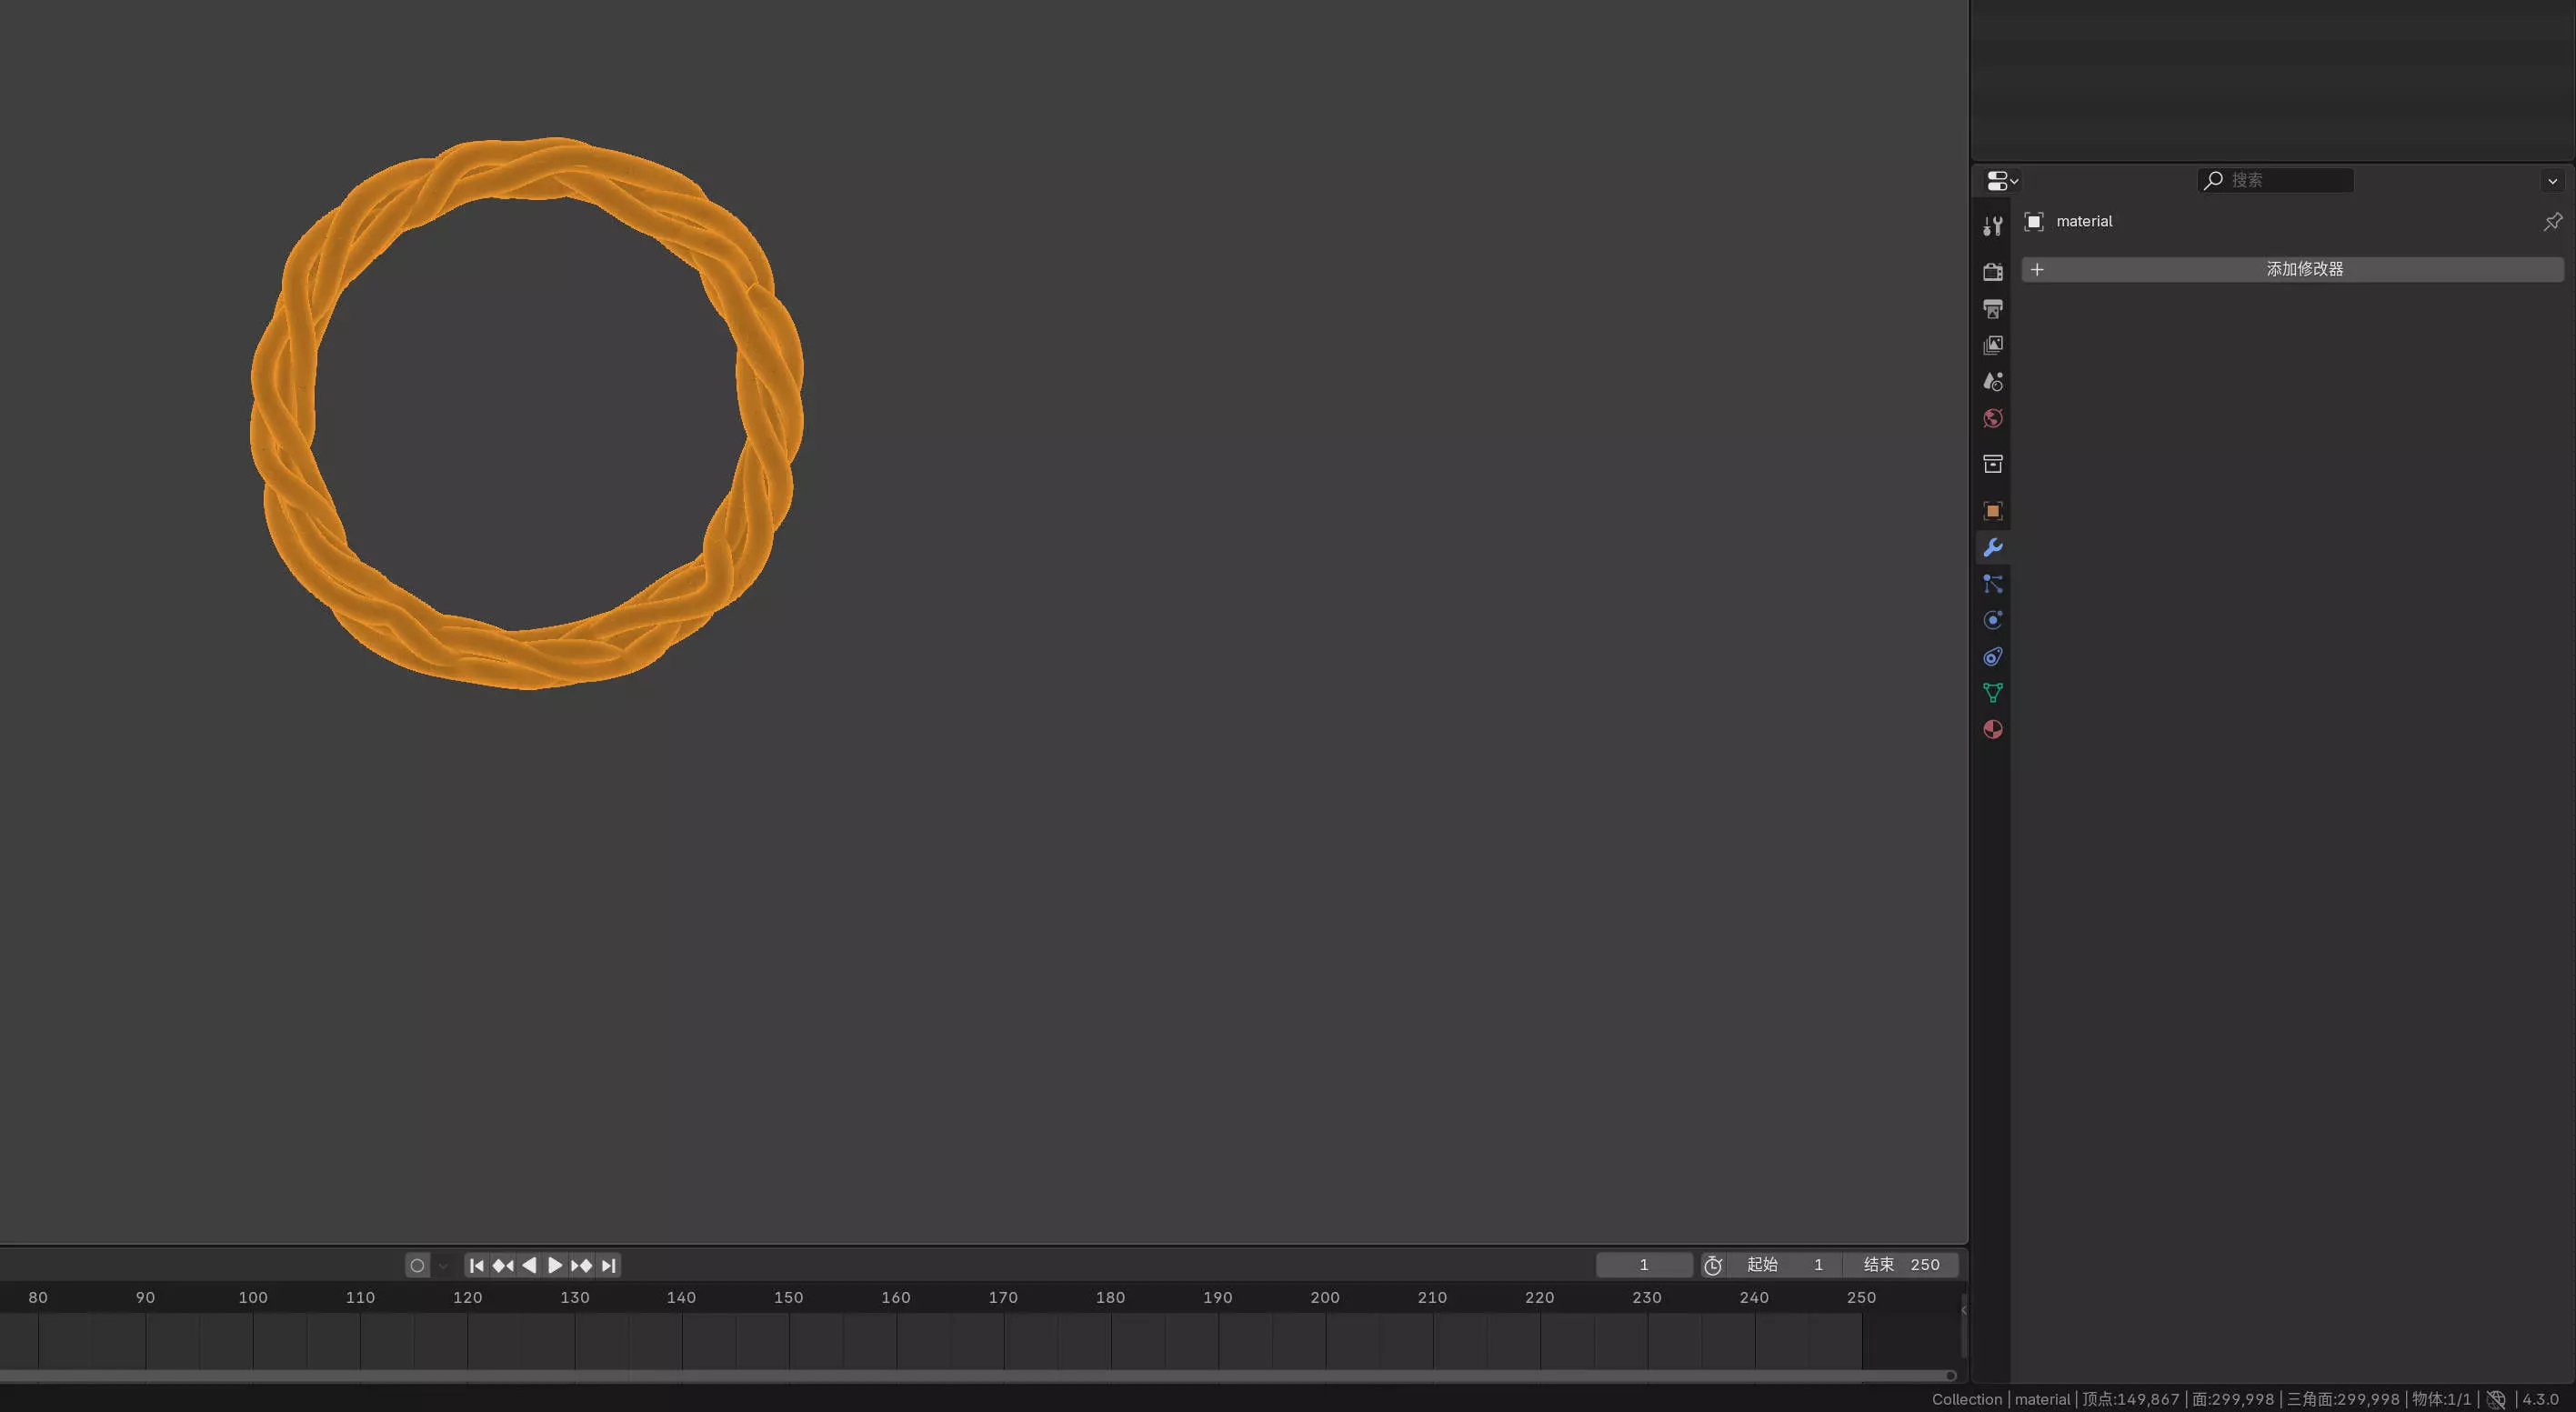2576x1412 pixels.
Task: Expand the timeline sidebar arrow
Action: [1963, 1310]
